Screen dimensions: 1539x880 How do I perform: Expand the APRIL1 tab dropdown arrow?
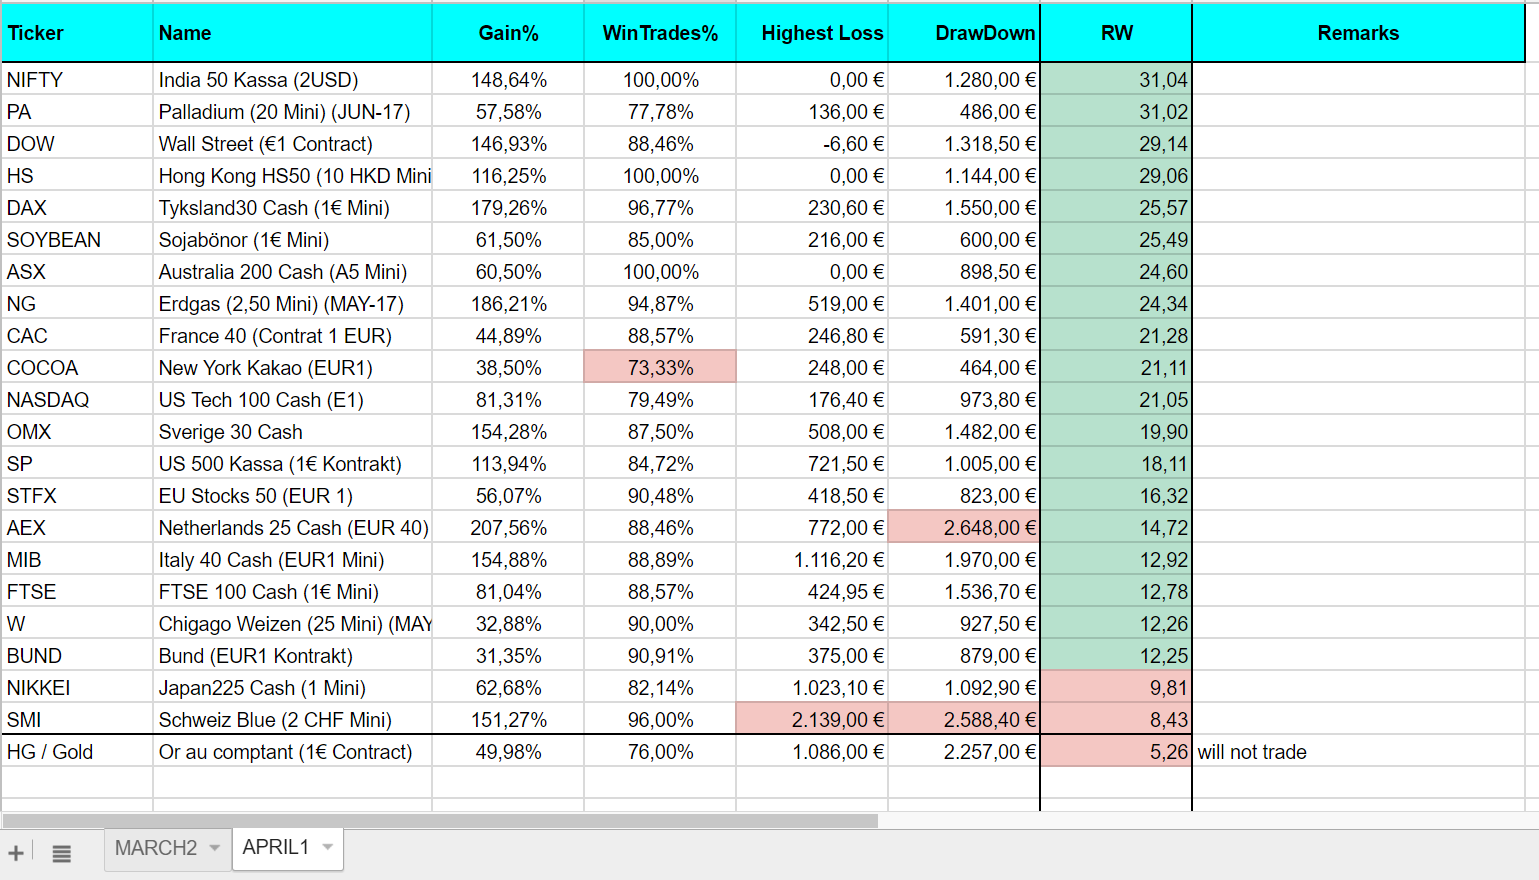pyautogui.click(x=327, y=848)
